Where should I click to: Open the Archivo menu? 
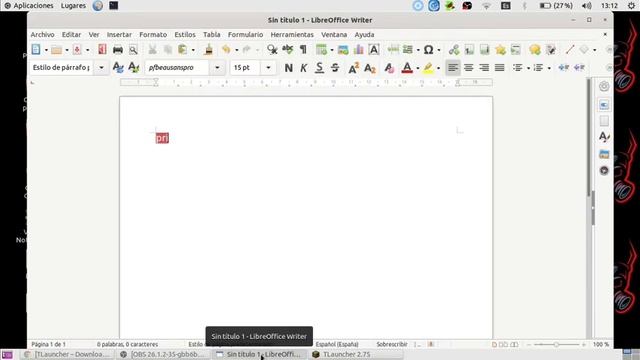click(42, 35)
